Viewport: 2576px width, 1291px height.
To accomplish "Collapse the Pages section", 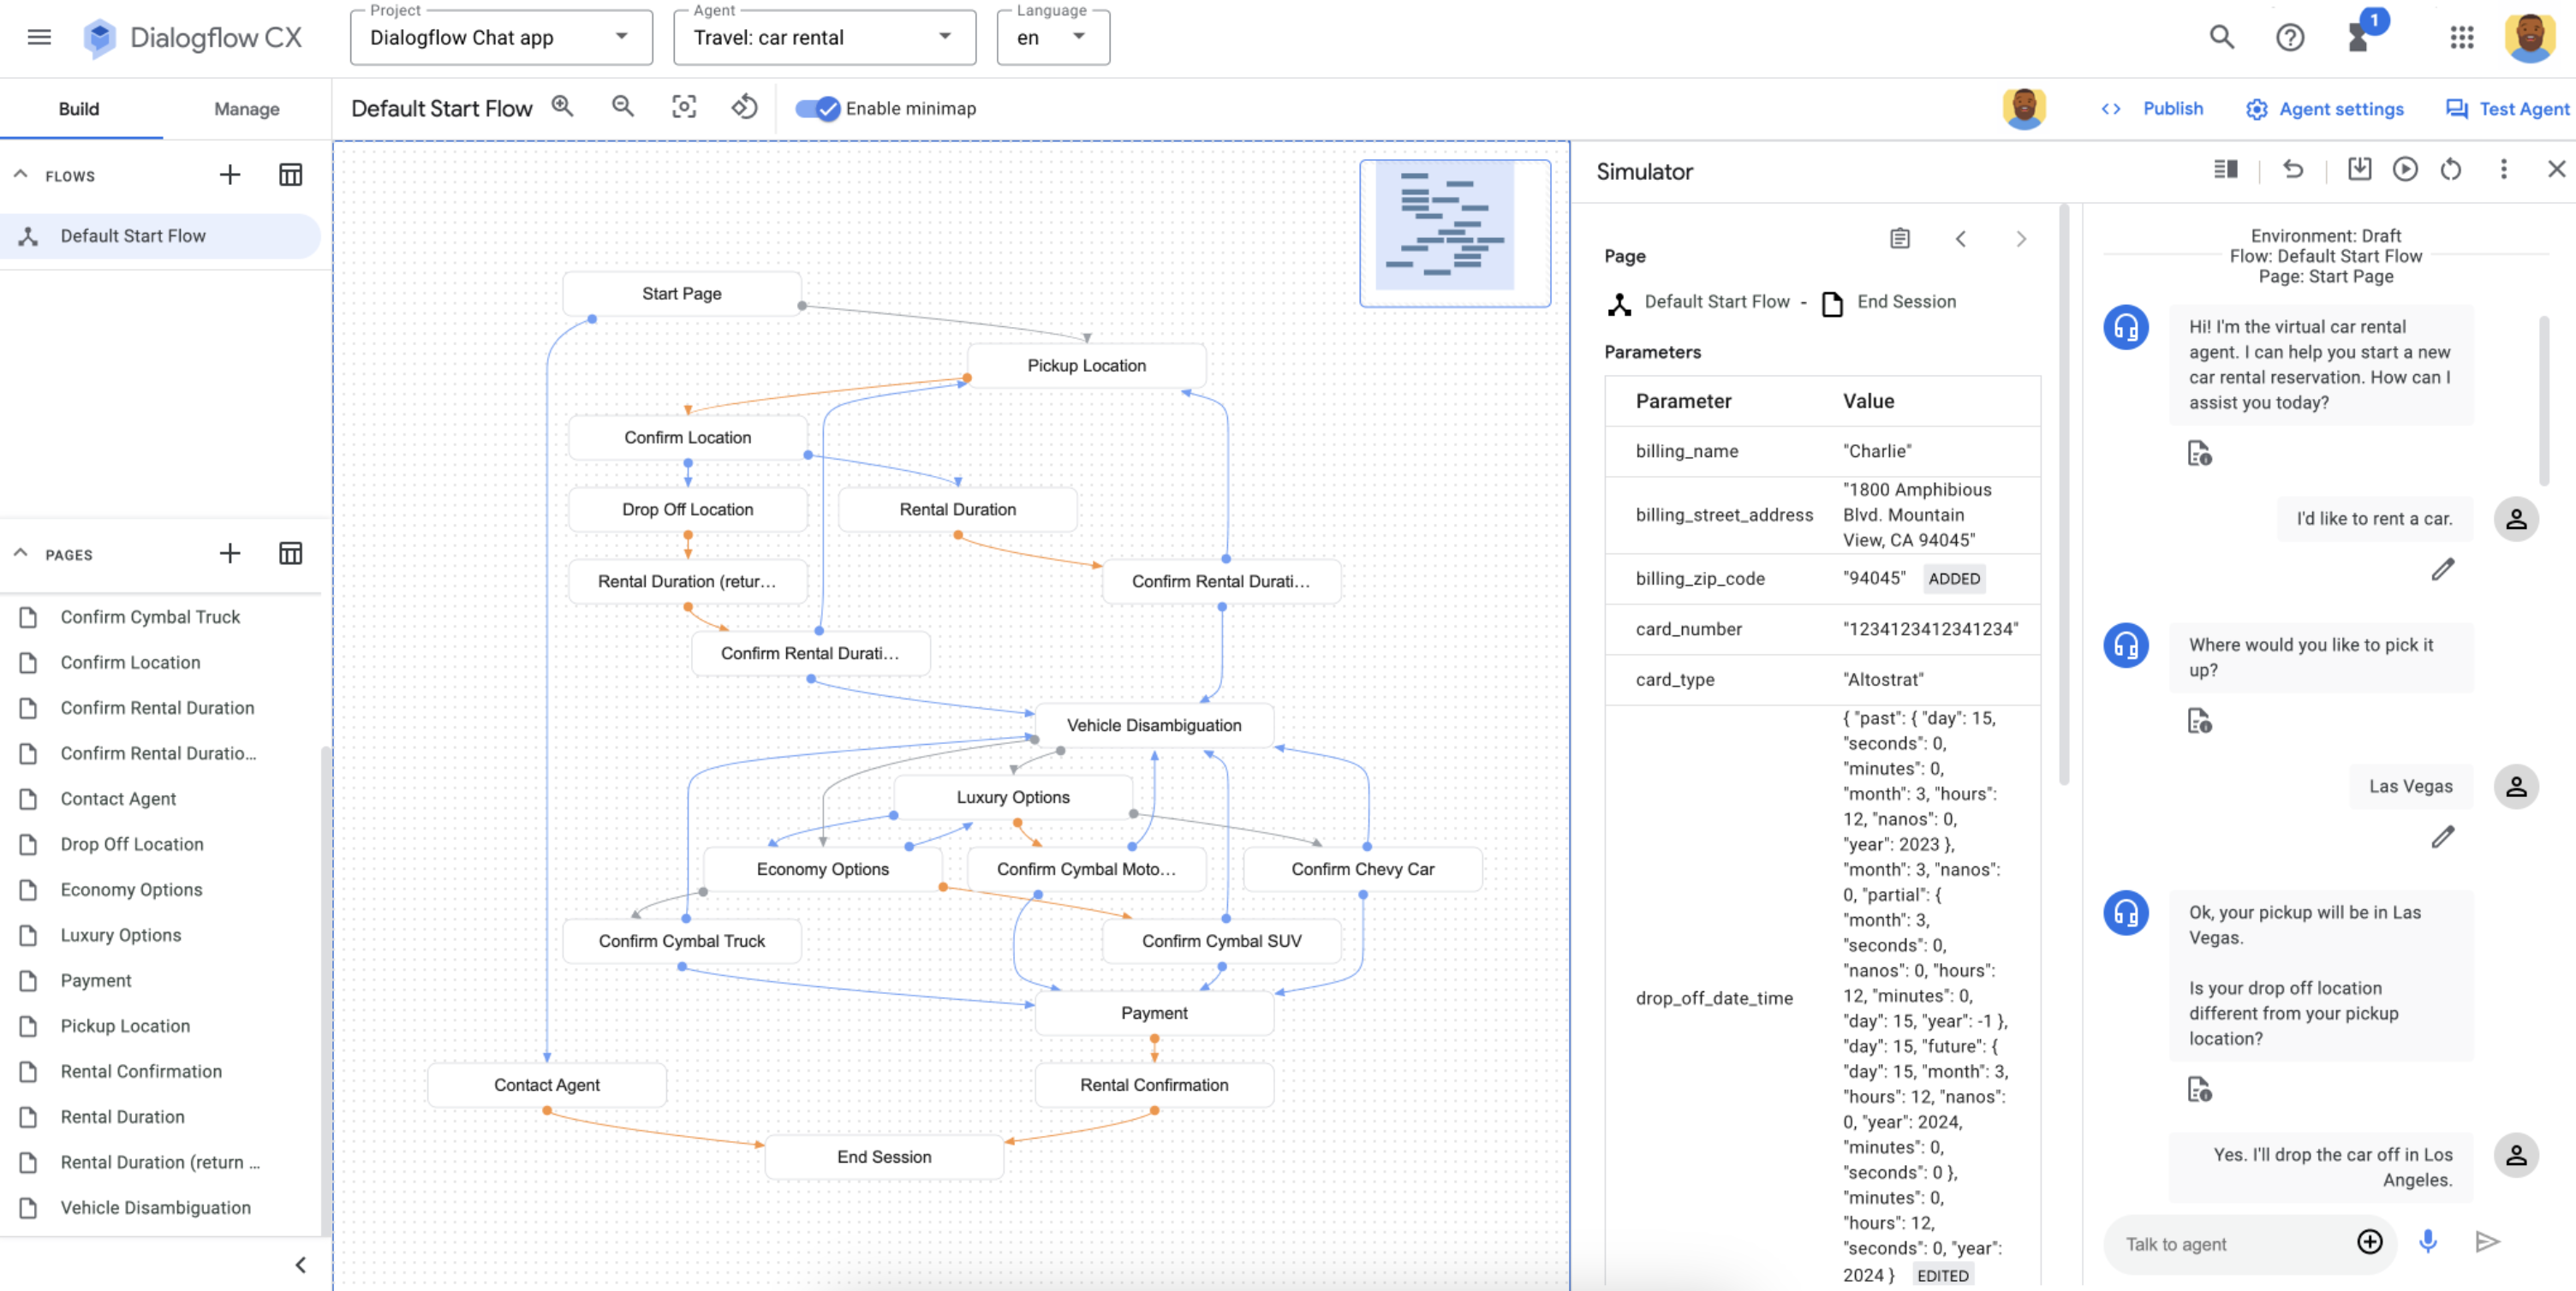I will point(20,552).
